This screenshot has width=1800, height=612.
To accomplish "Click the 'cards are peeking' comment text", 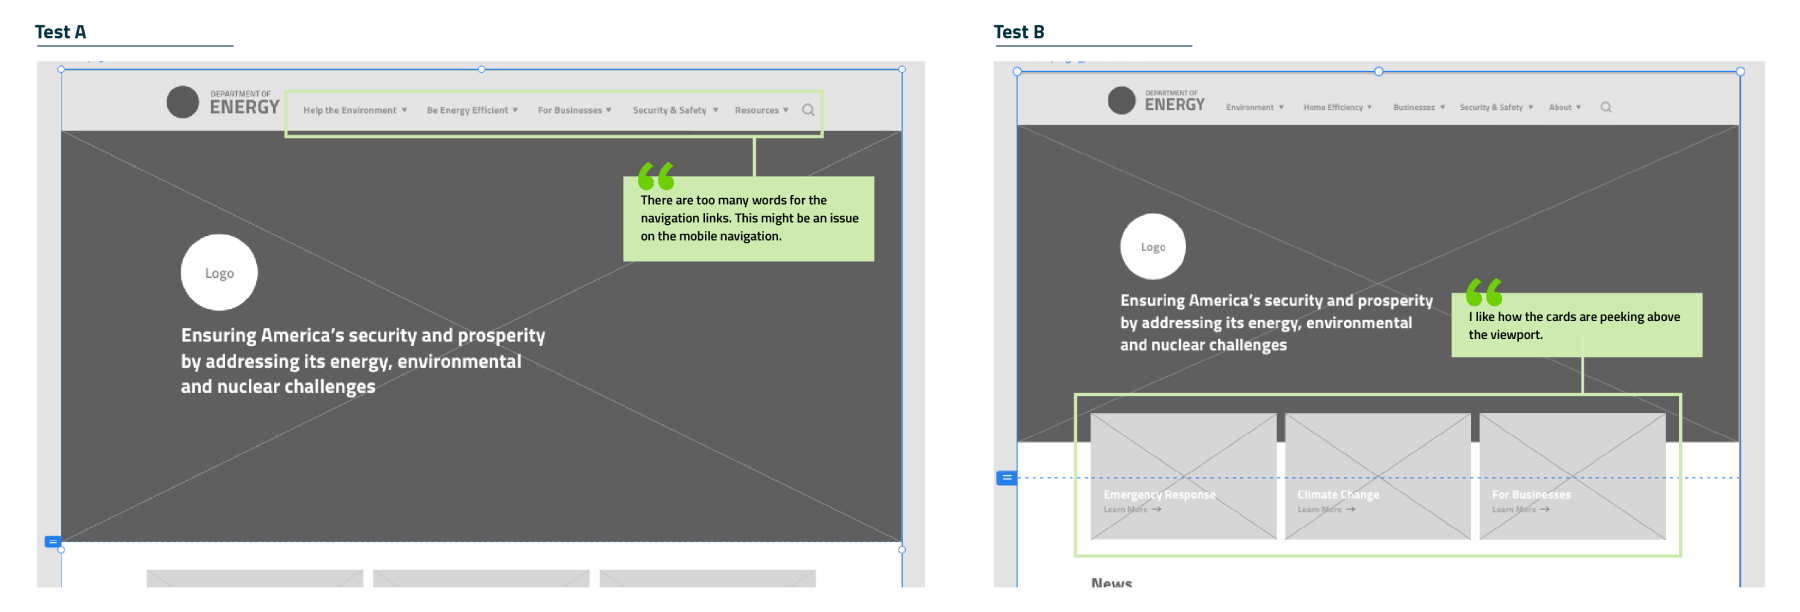I will [x=1574, y=326].
